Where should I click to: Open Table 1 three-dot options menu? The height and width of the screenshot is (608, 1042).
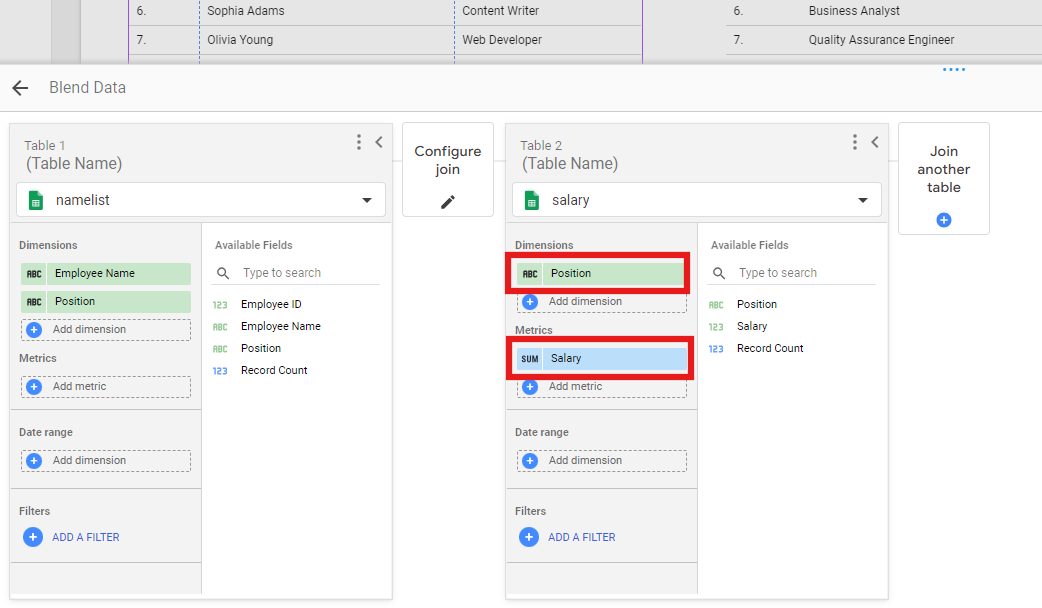pyautogui.click(x=359, y=142)
